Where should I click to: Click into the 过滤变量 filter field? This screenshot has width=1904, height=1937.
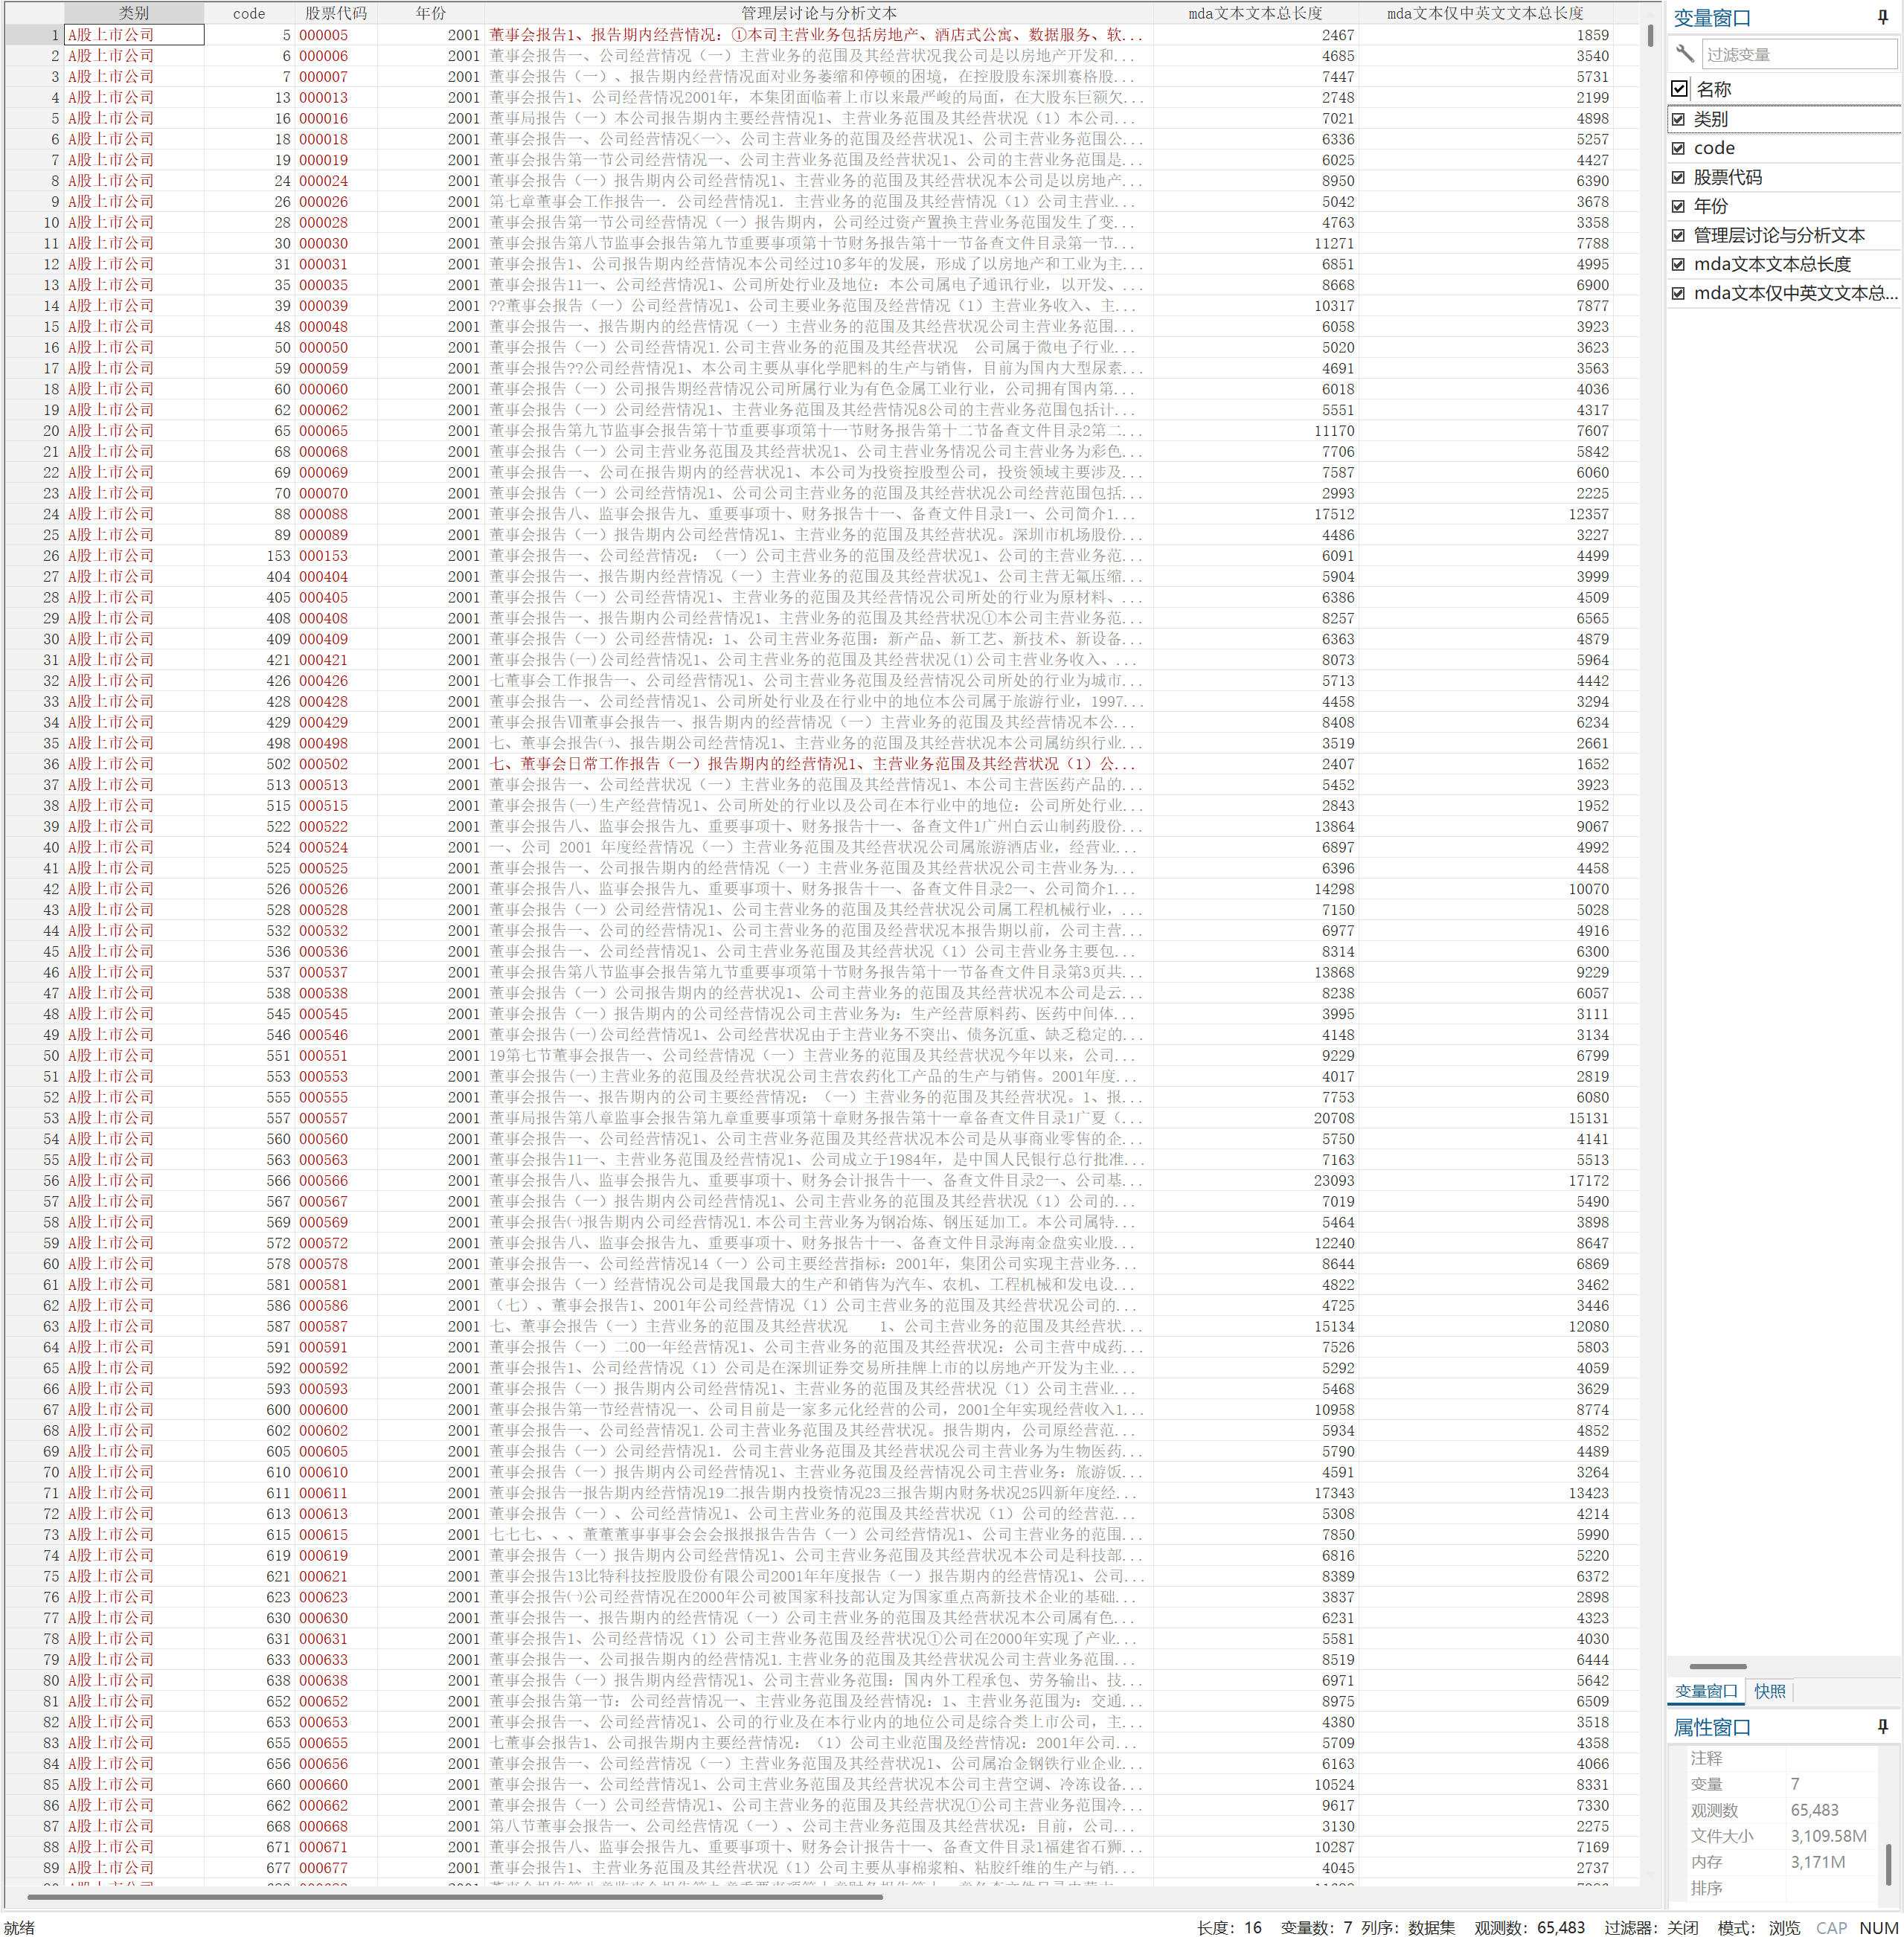[1797, 54]
